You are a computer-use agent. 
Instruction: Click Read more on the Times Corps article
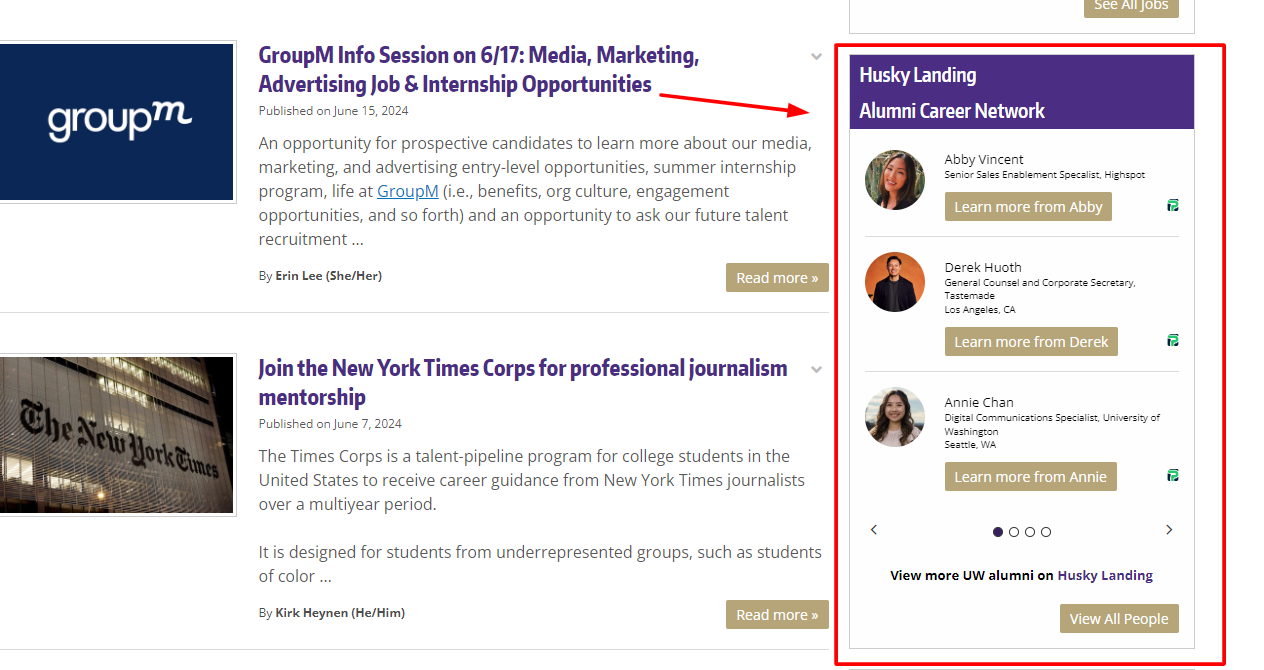(x=777, y=615)
